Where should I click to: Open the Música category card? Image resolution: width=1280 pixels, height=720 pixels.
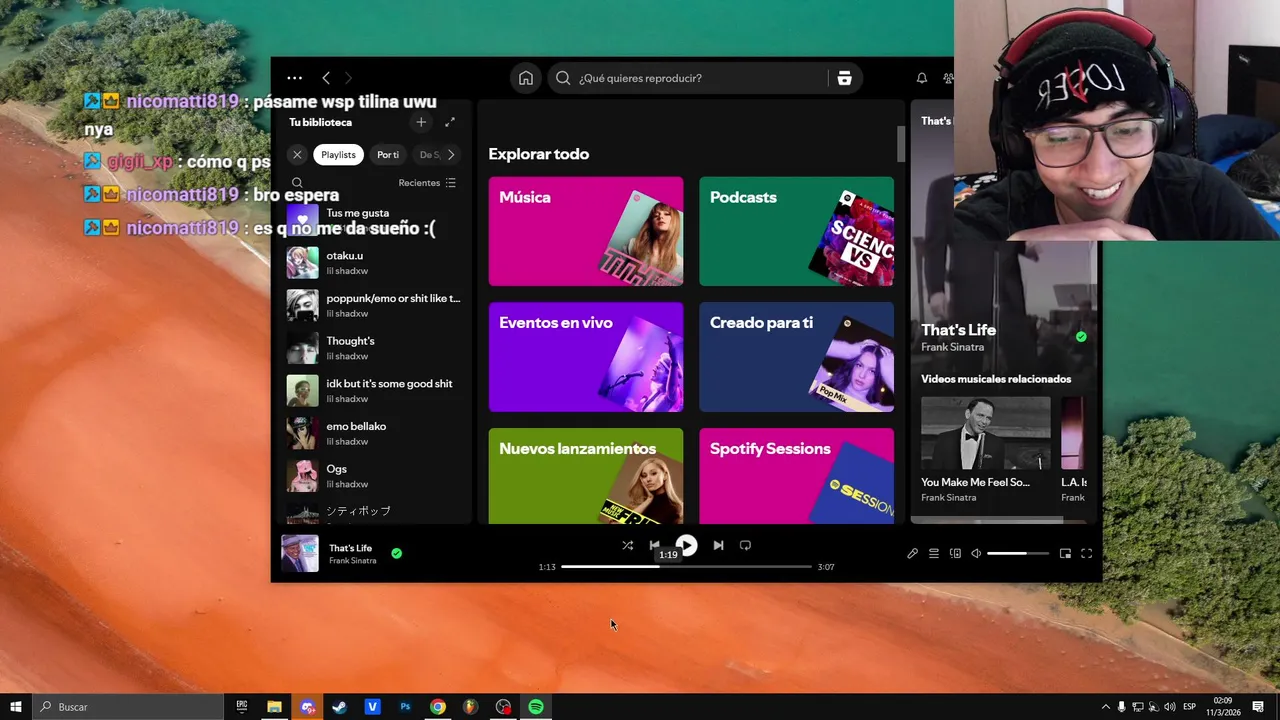tap(586, 231)
